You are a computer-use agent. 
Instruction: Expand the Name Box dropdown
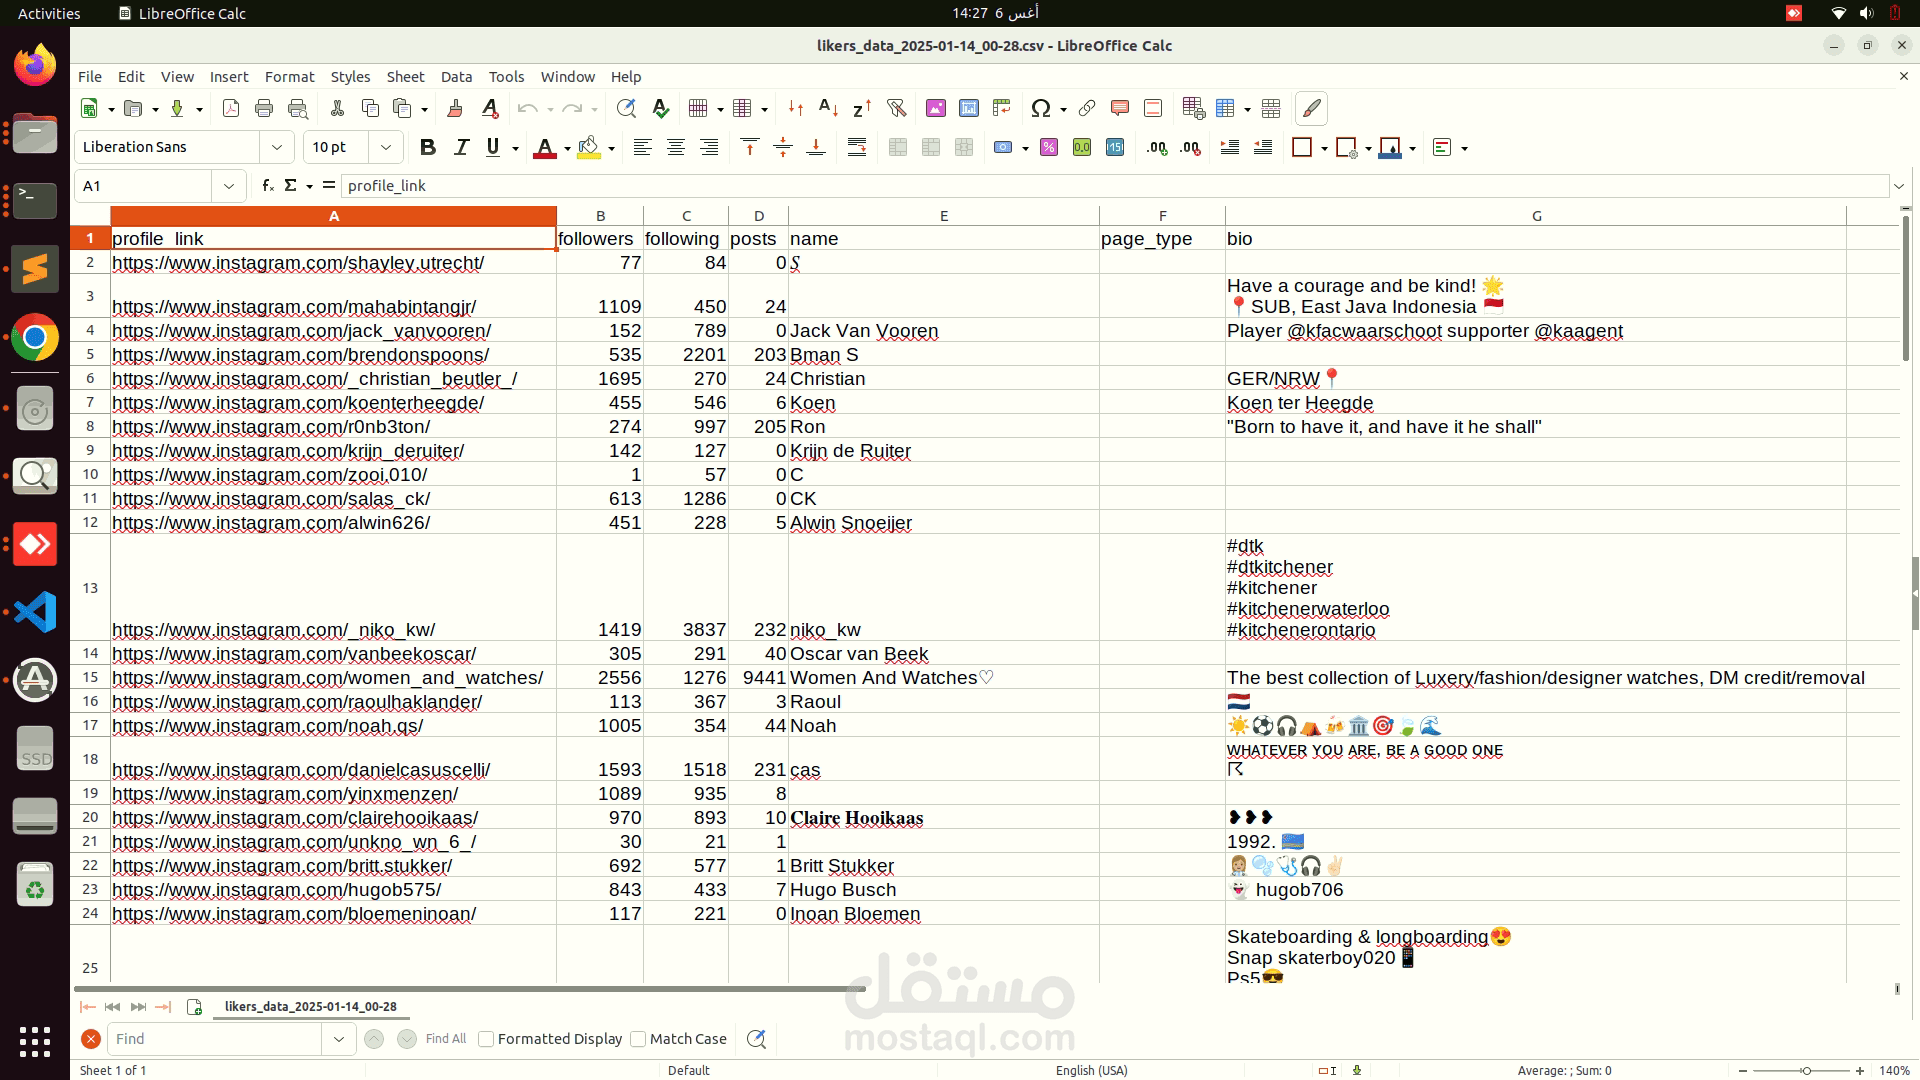coord(229,186)
